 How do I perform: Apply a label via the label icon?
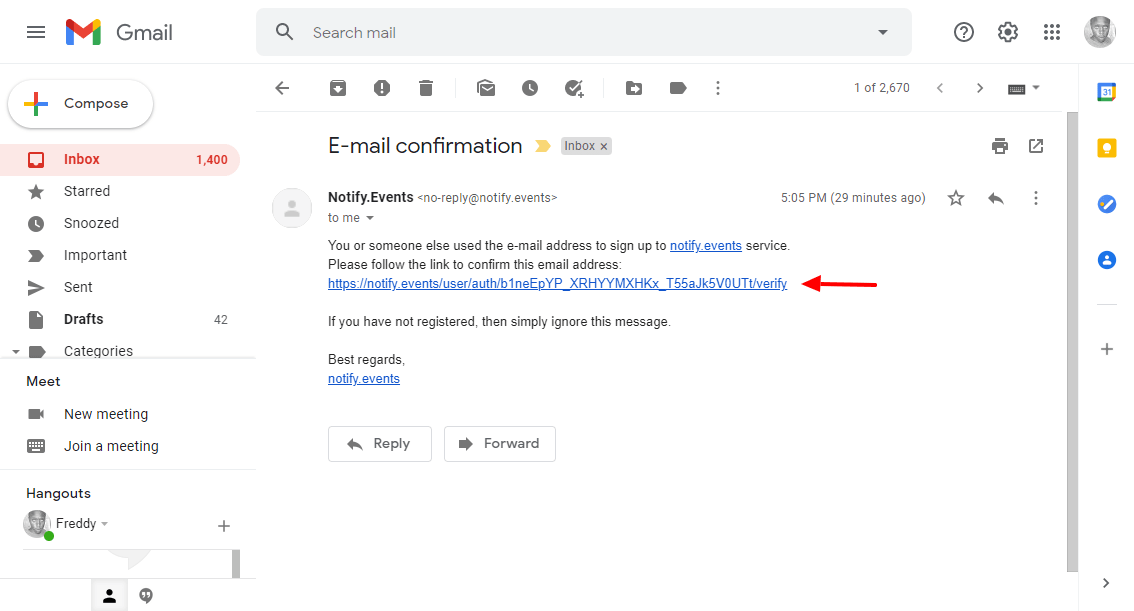pos(678,88)
